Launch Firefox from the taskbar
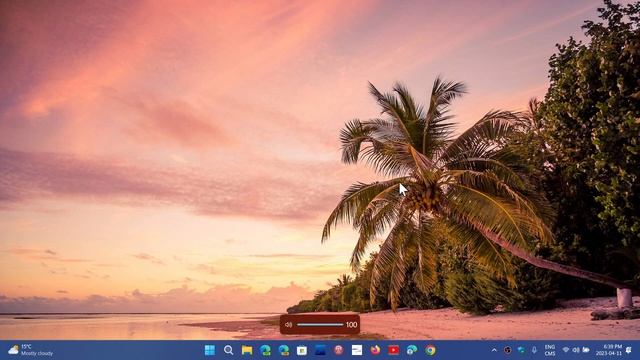Screen dimensions: 640x360 coord(375,350)
